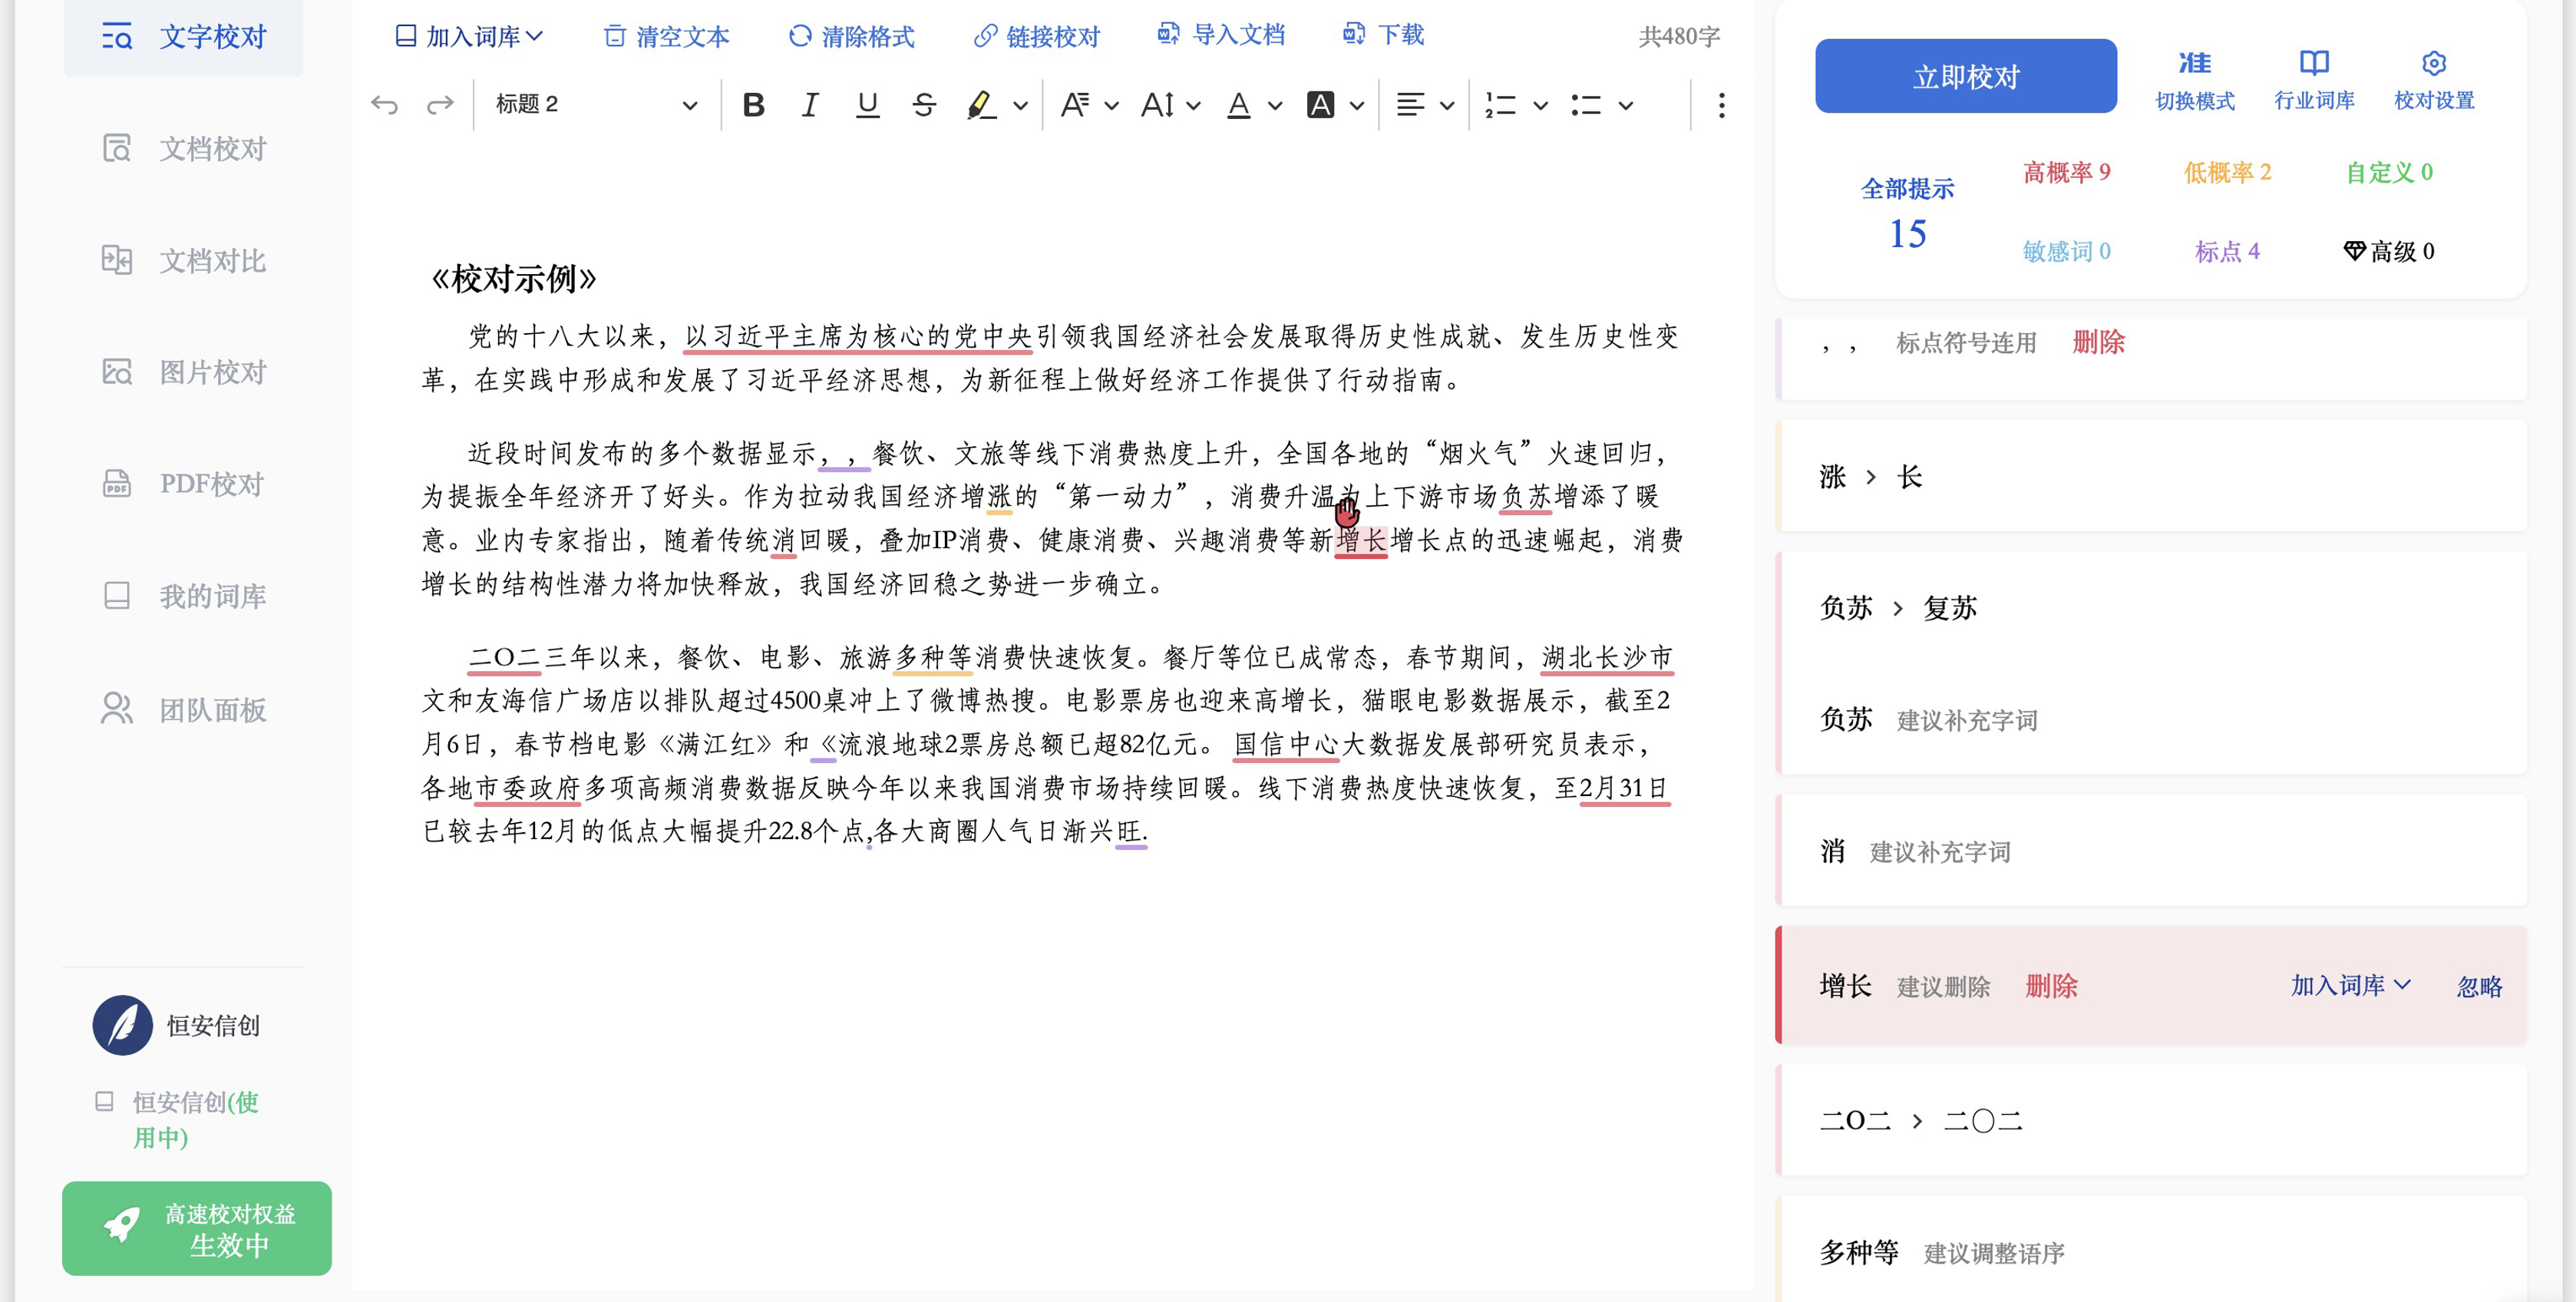The height and width of the screenshot is (1302, 2576).
Task: Click the 《校对示例》 document title
Action: click(513, 278)
